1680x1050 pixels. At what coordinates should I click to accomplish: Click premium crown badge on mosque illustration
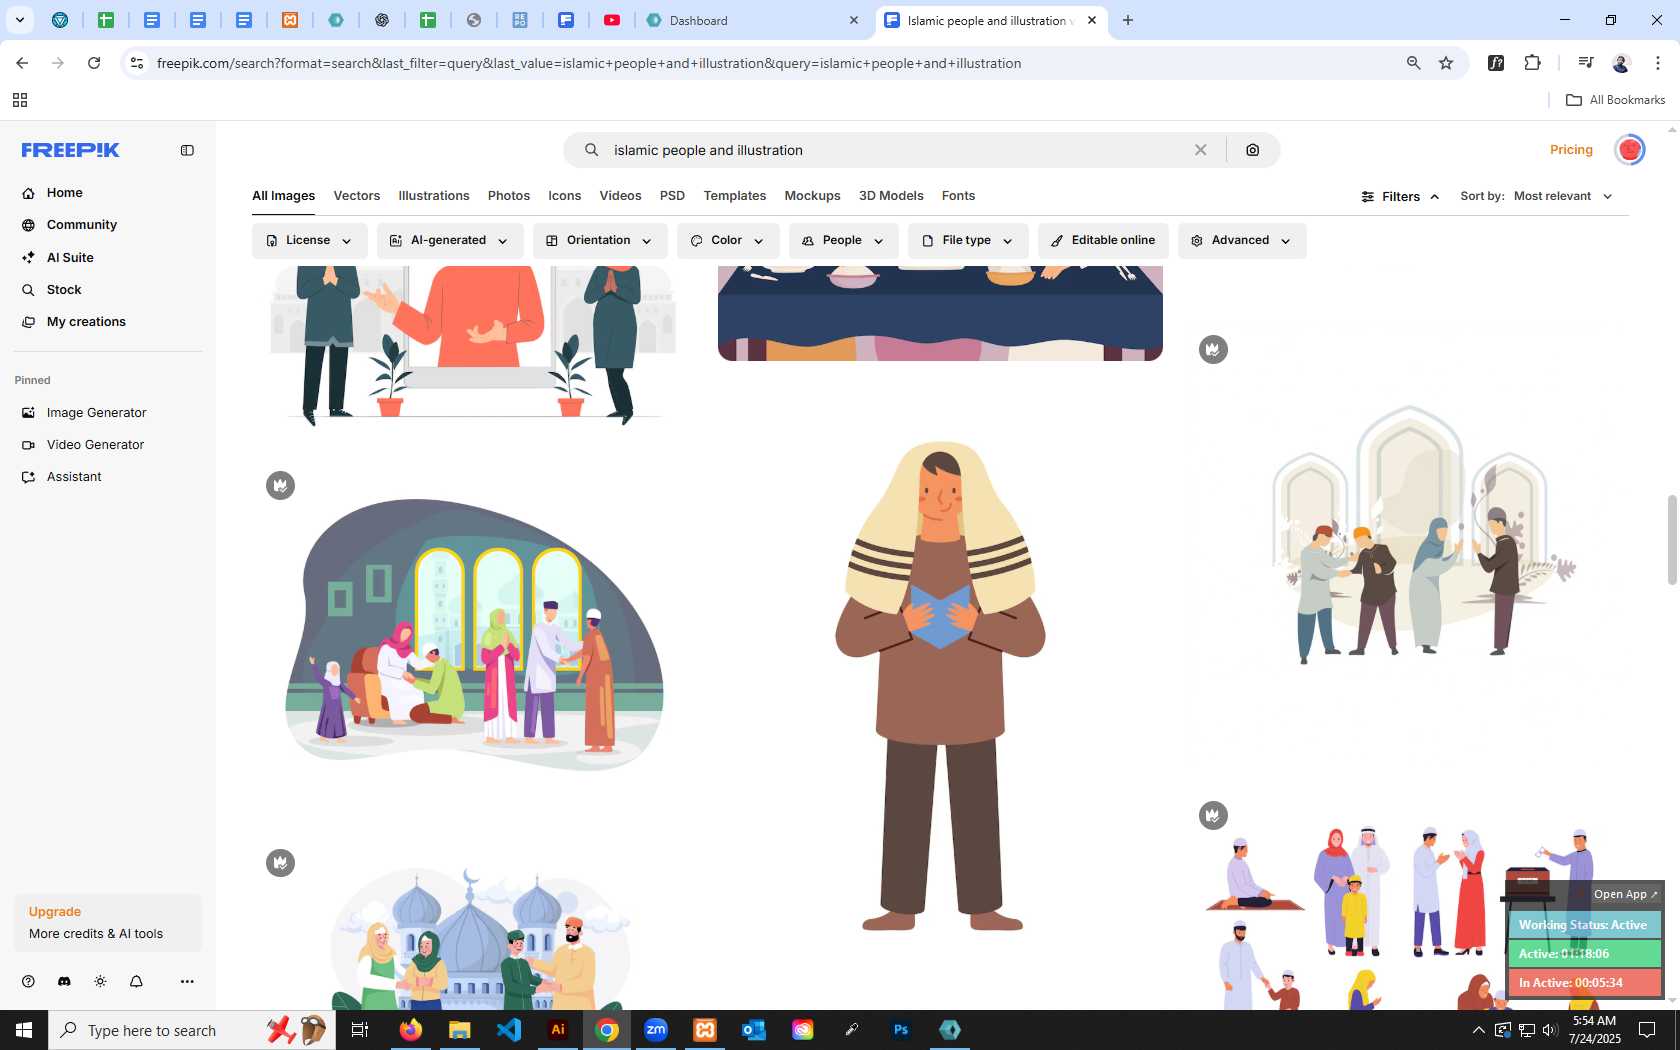tap(280, 863)
